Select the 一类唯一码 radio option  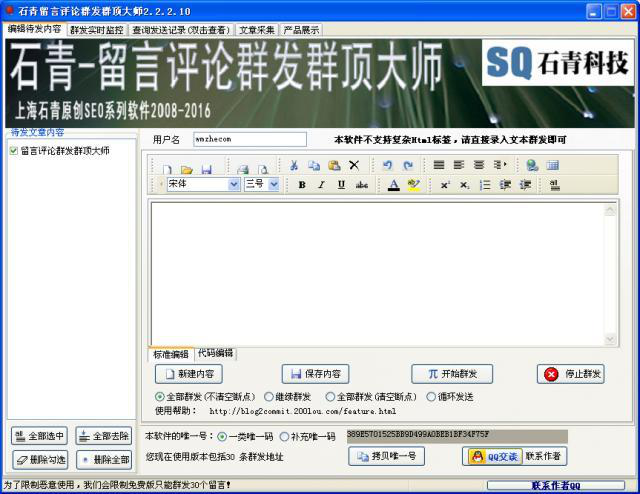(x=222, y=436)
